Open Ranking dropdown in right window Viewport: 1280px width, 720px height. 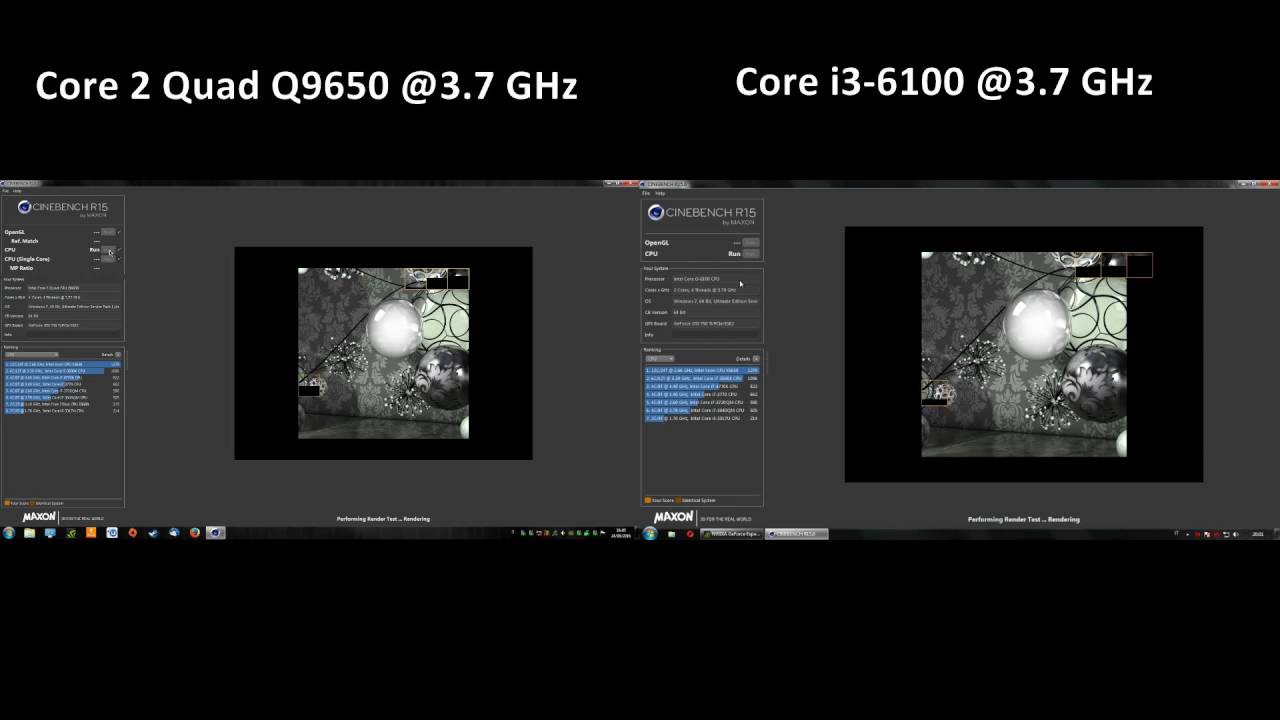coord(660,358)
